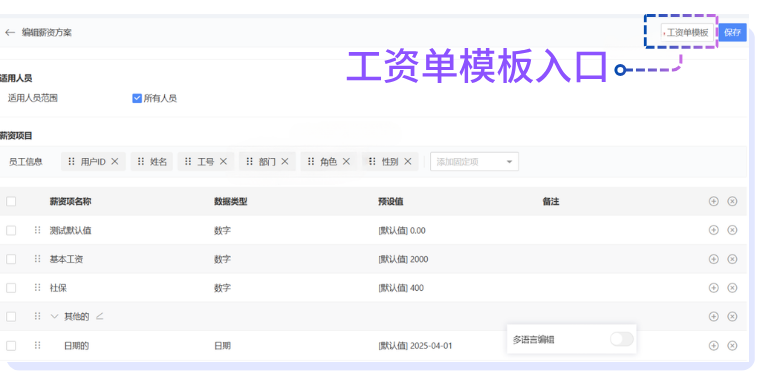This screenshot has height=372, width=757.
Task: Click the [默认值] 2000 preset value
Action: (403, 260)
